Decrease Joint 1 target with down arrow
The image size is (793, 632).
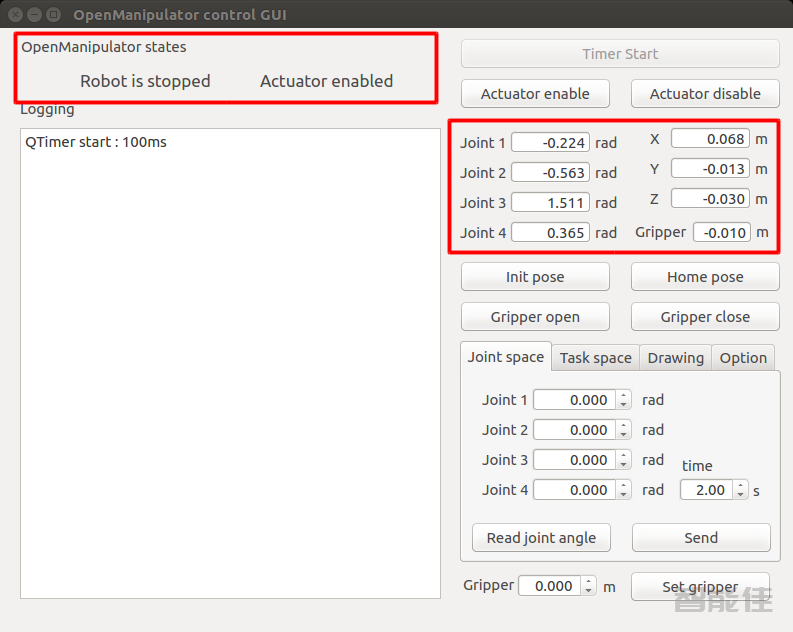624,404
